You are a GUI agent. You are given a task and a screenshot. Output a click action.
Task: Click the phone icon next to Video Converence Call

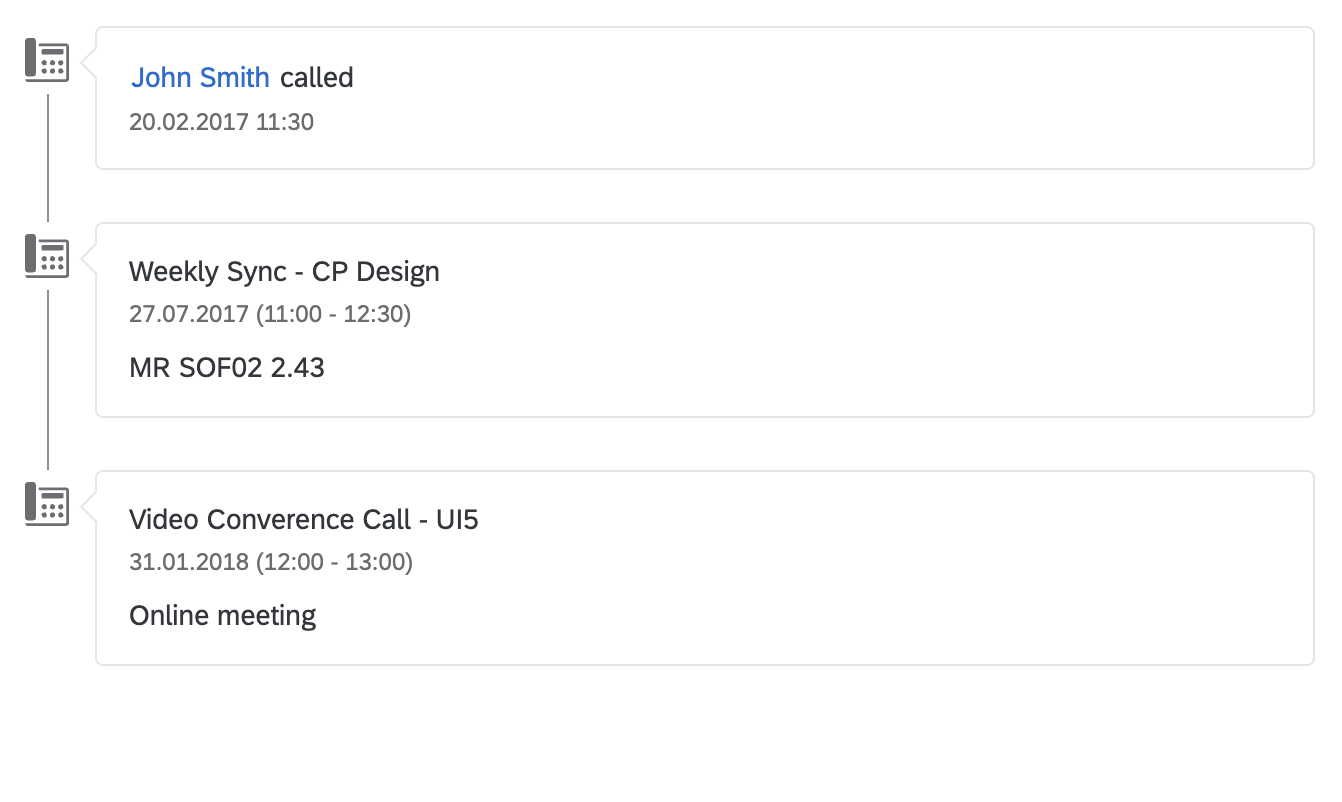[45, 505]
